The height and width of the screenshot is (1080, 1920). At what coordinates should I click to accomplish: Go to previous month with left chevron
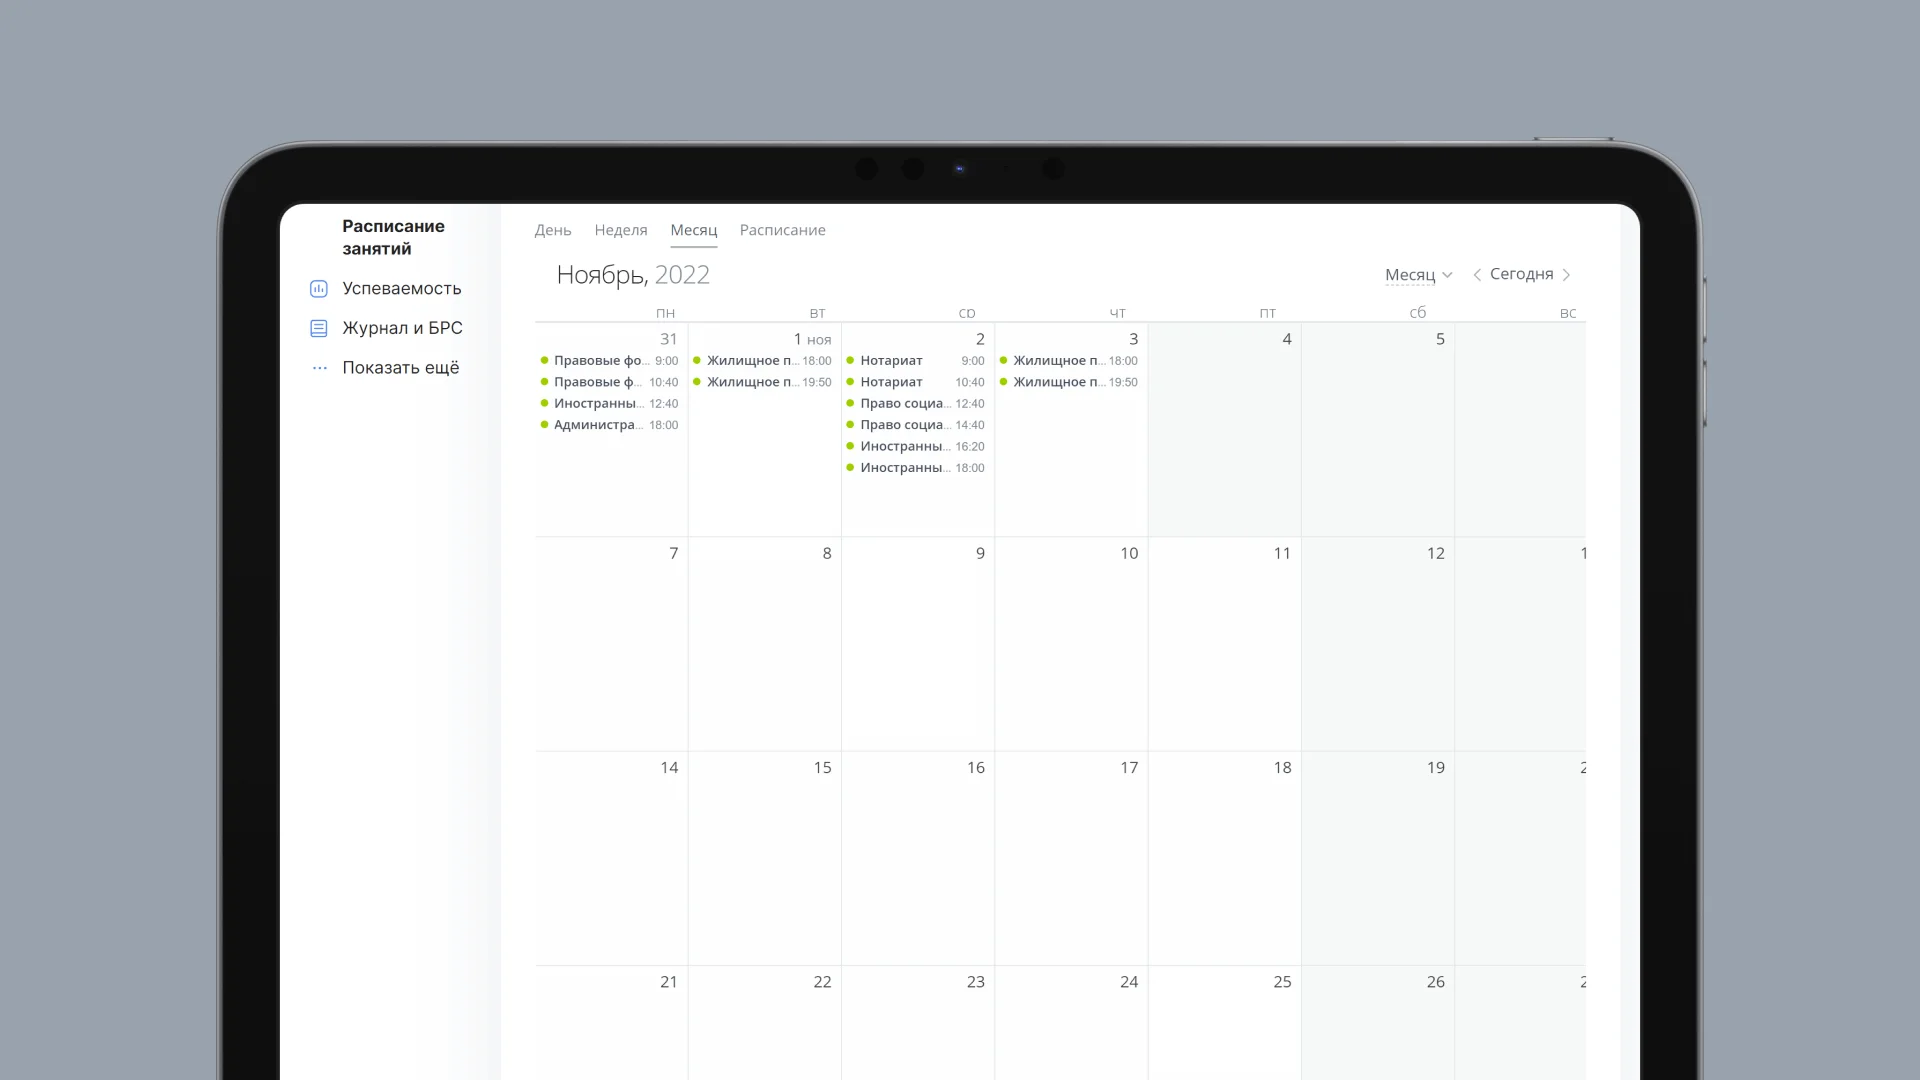[1477, 275]
